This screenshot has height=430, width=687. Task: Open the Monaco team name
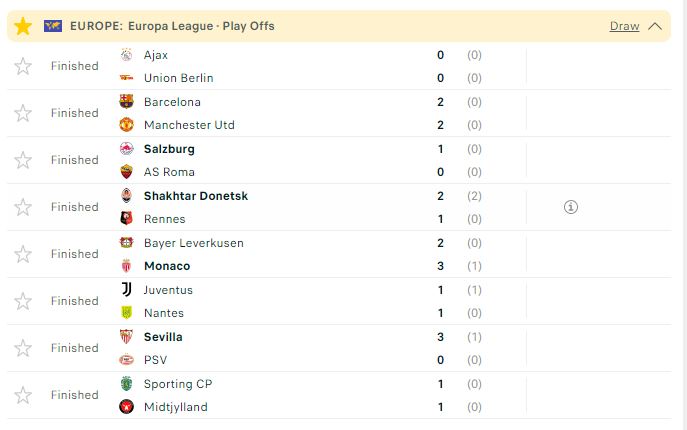coord(167,266)
